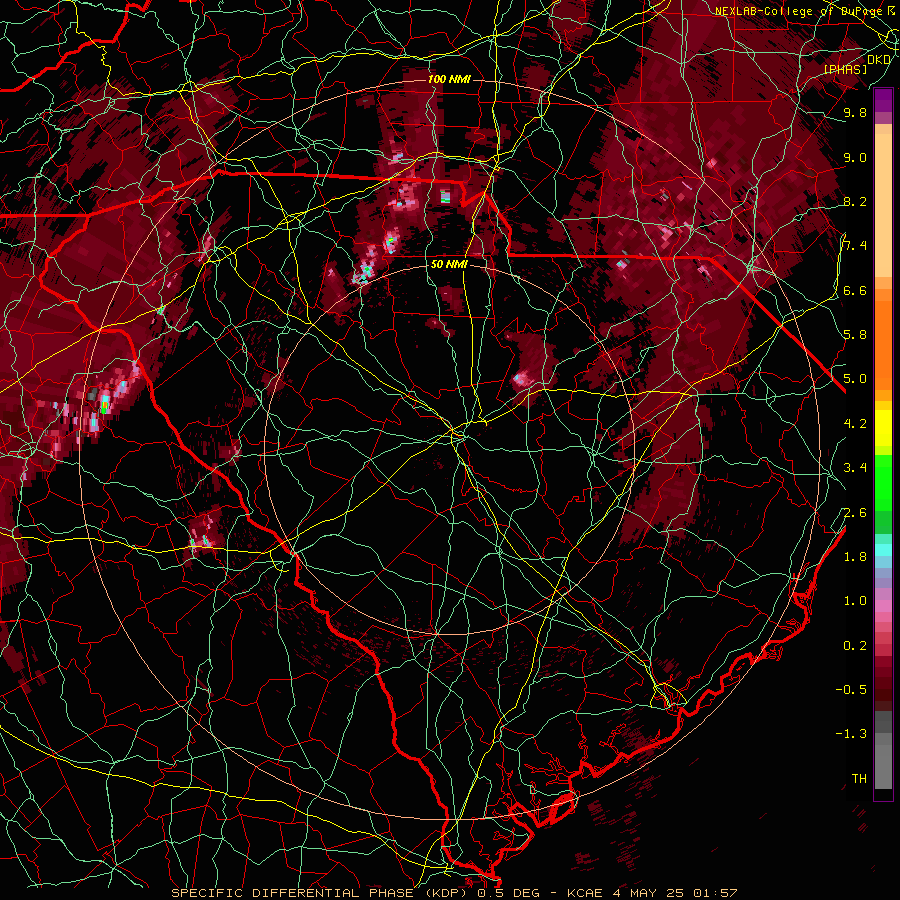Click the 5.0 scale value
900x900 pixels.
tap(855, 379)
